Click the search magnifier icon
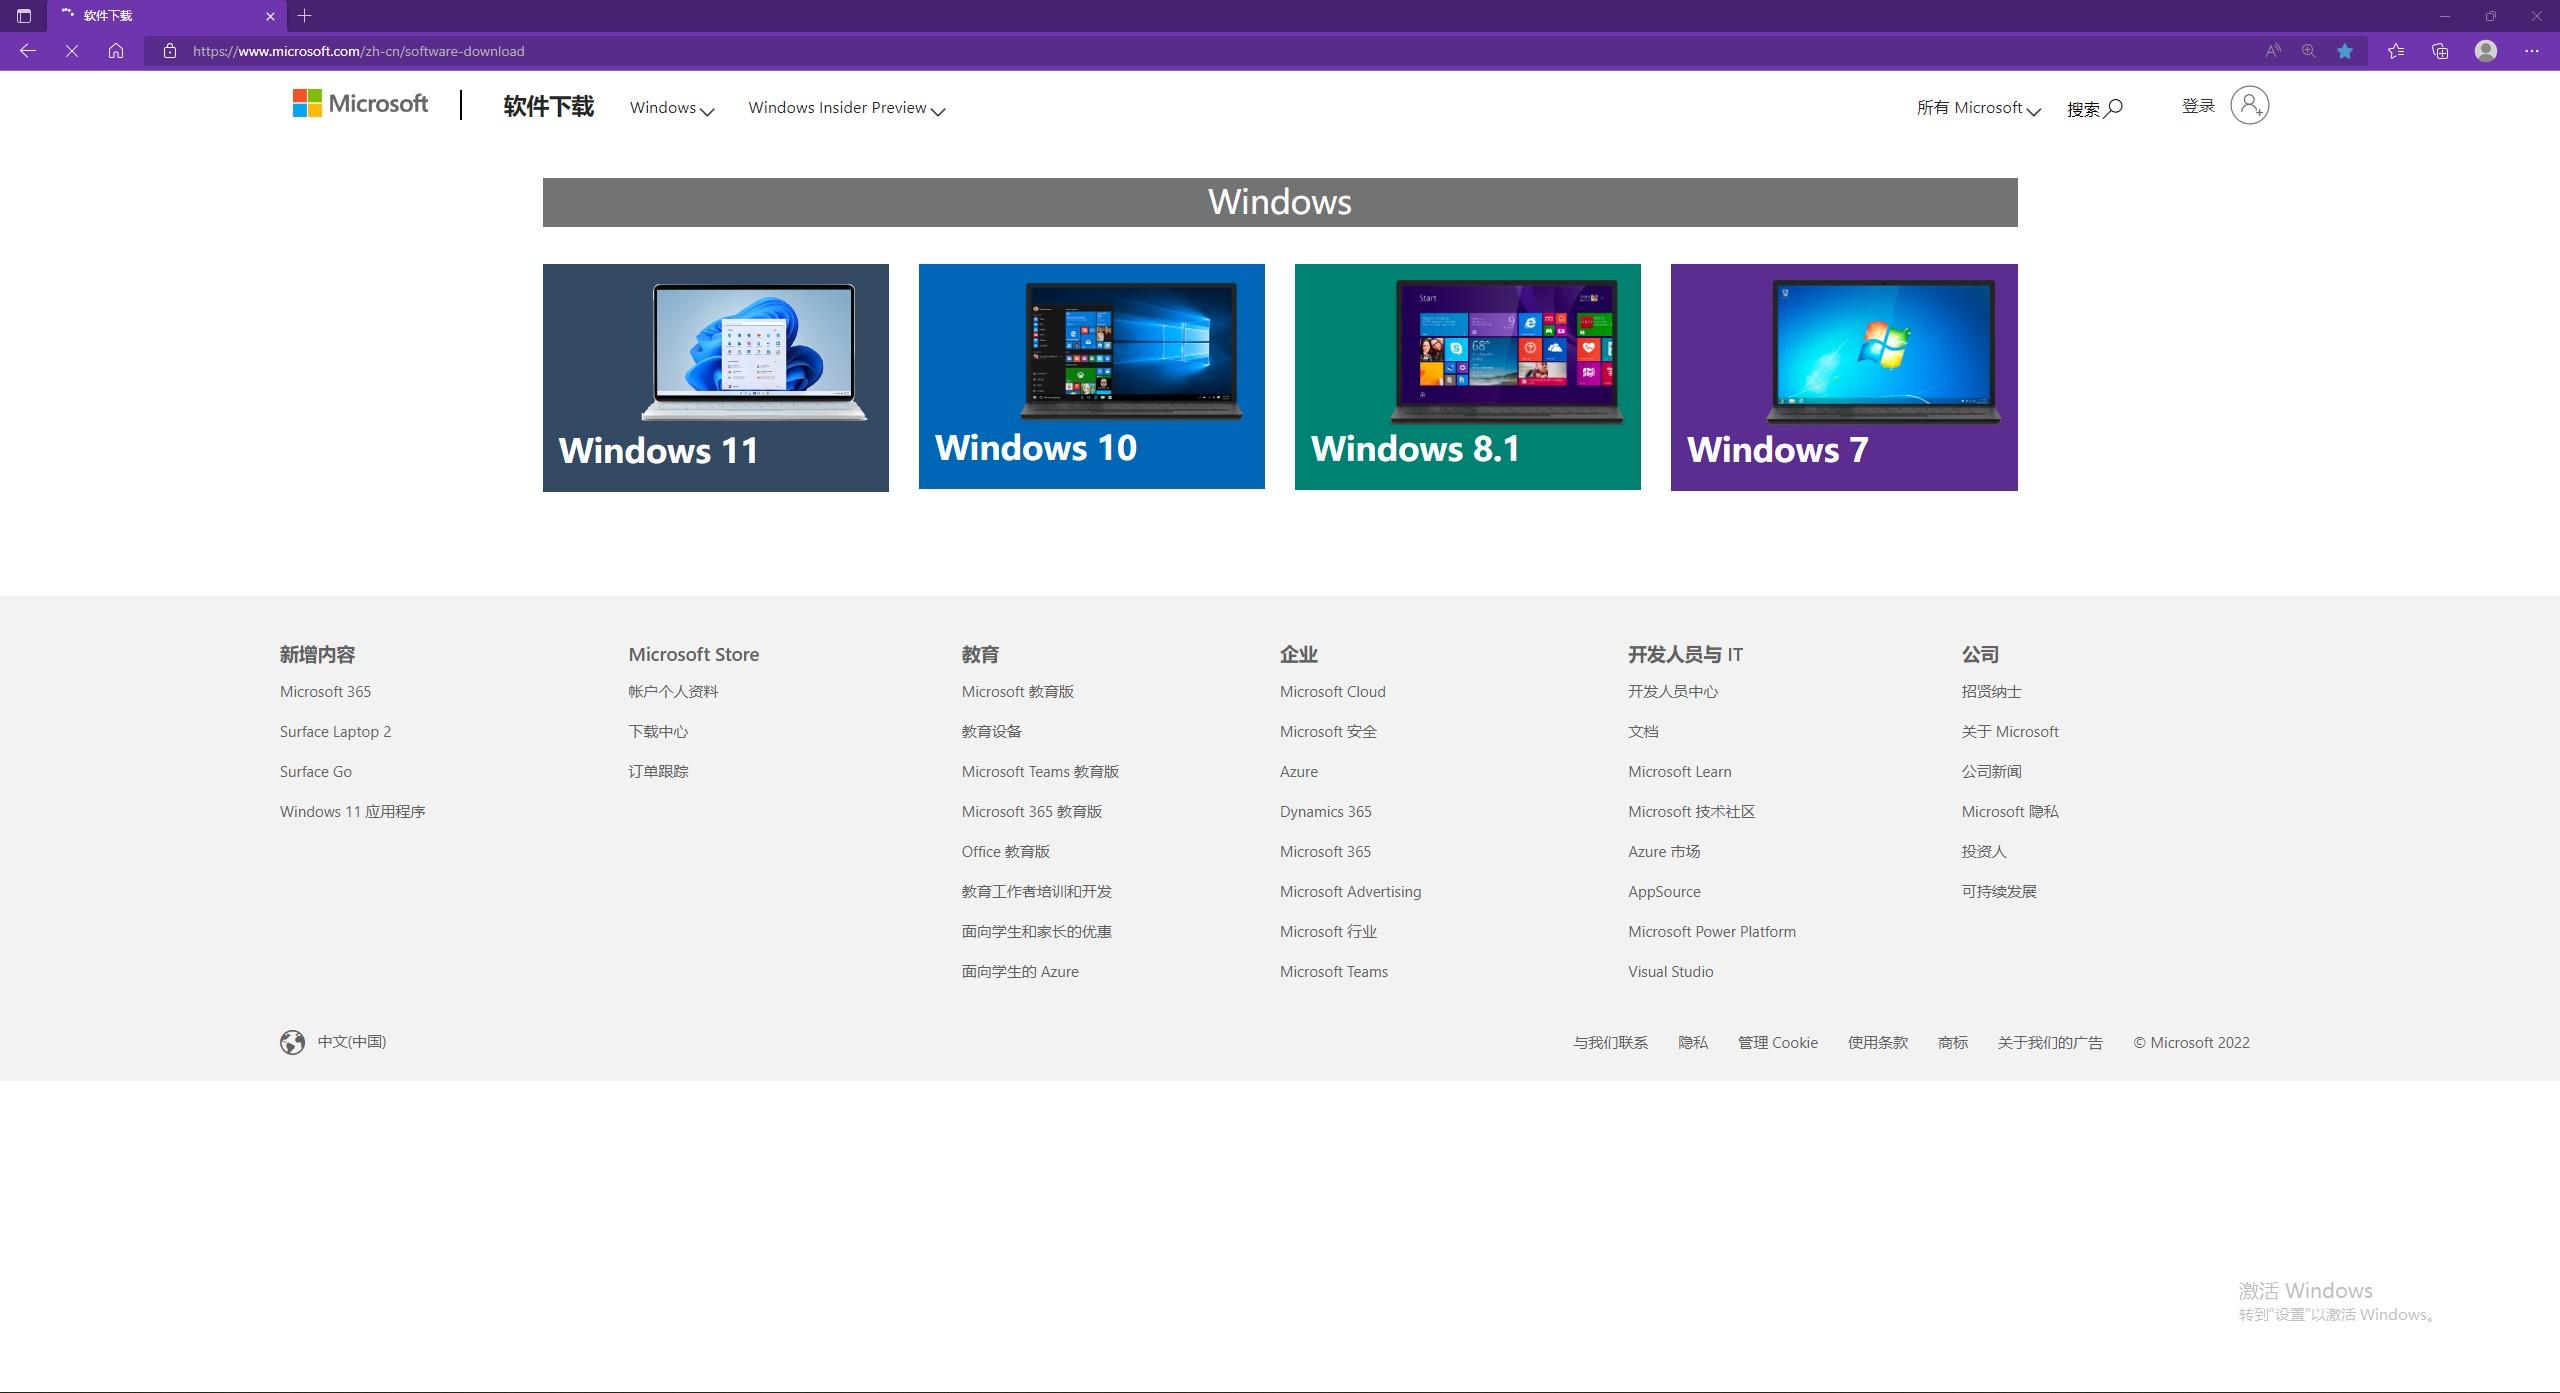This screenshot has width=2560, height=1393. pyautogui.click(x=2113, y=107)
